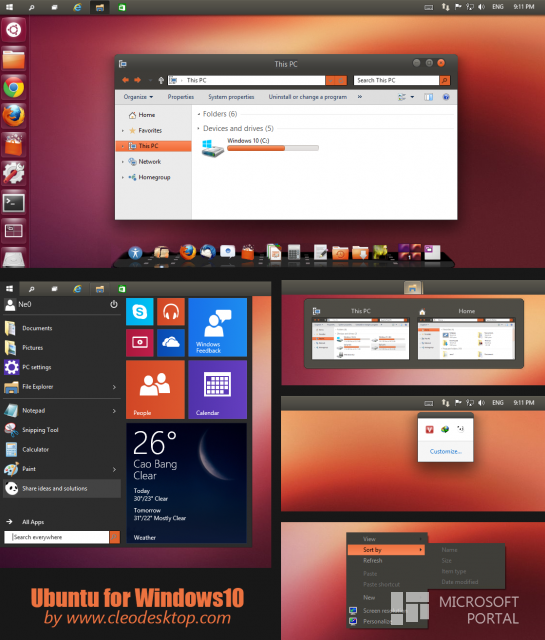
Task: Launch Google Chrome from the left launcher
Action: coord(13,87)
